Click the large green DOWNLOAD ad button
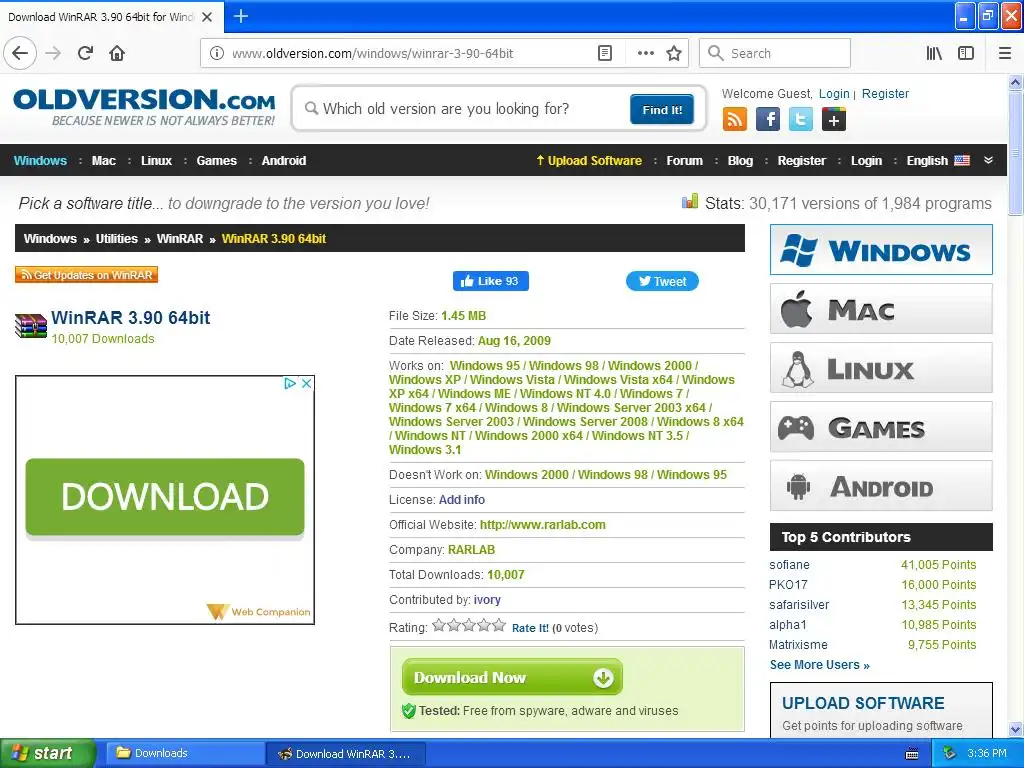This screenshot has height=768, width=1024. tap(165, 497)
